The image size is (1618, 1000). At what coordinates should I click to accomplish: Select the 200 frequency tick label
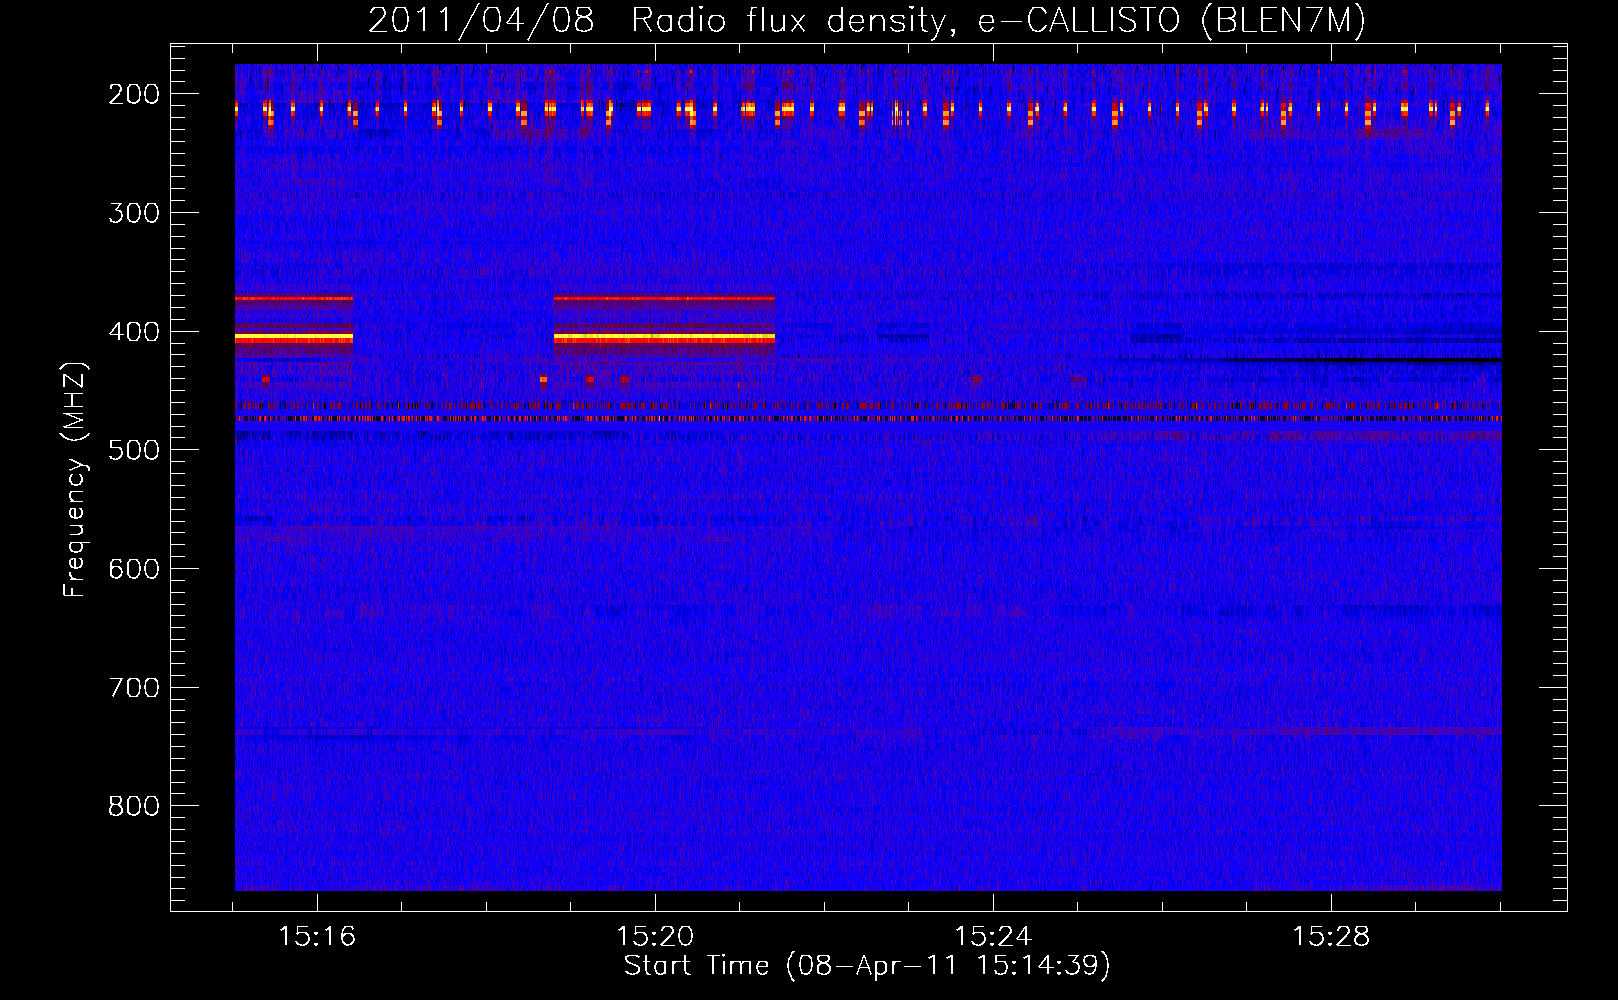click(134, 94)
